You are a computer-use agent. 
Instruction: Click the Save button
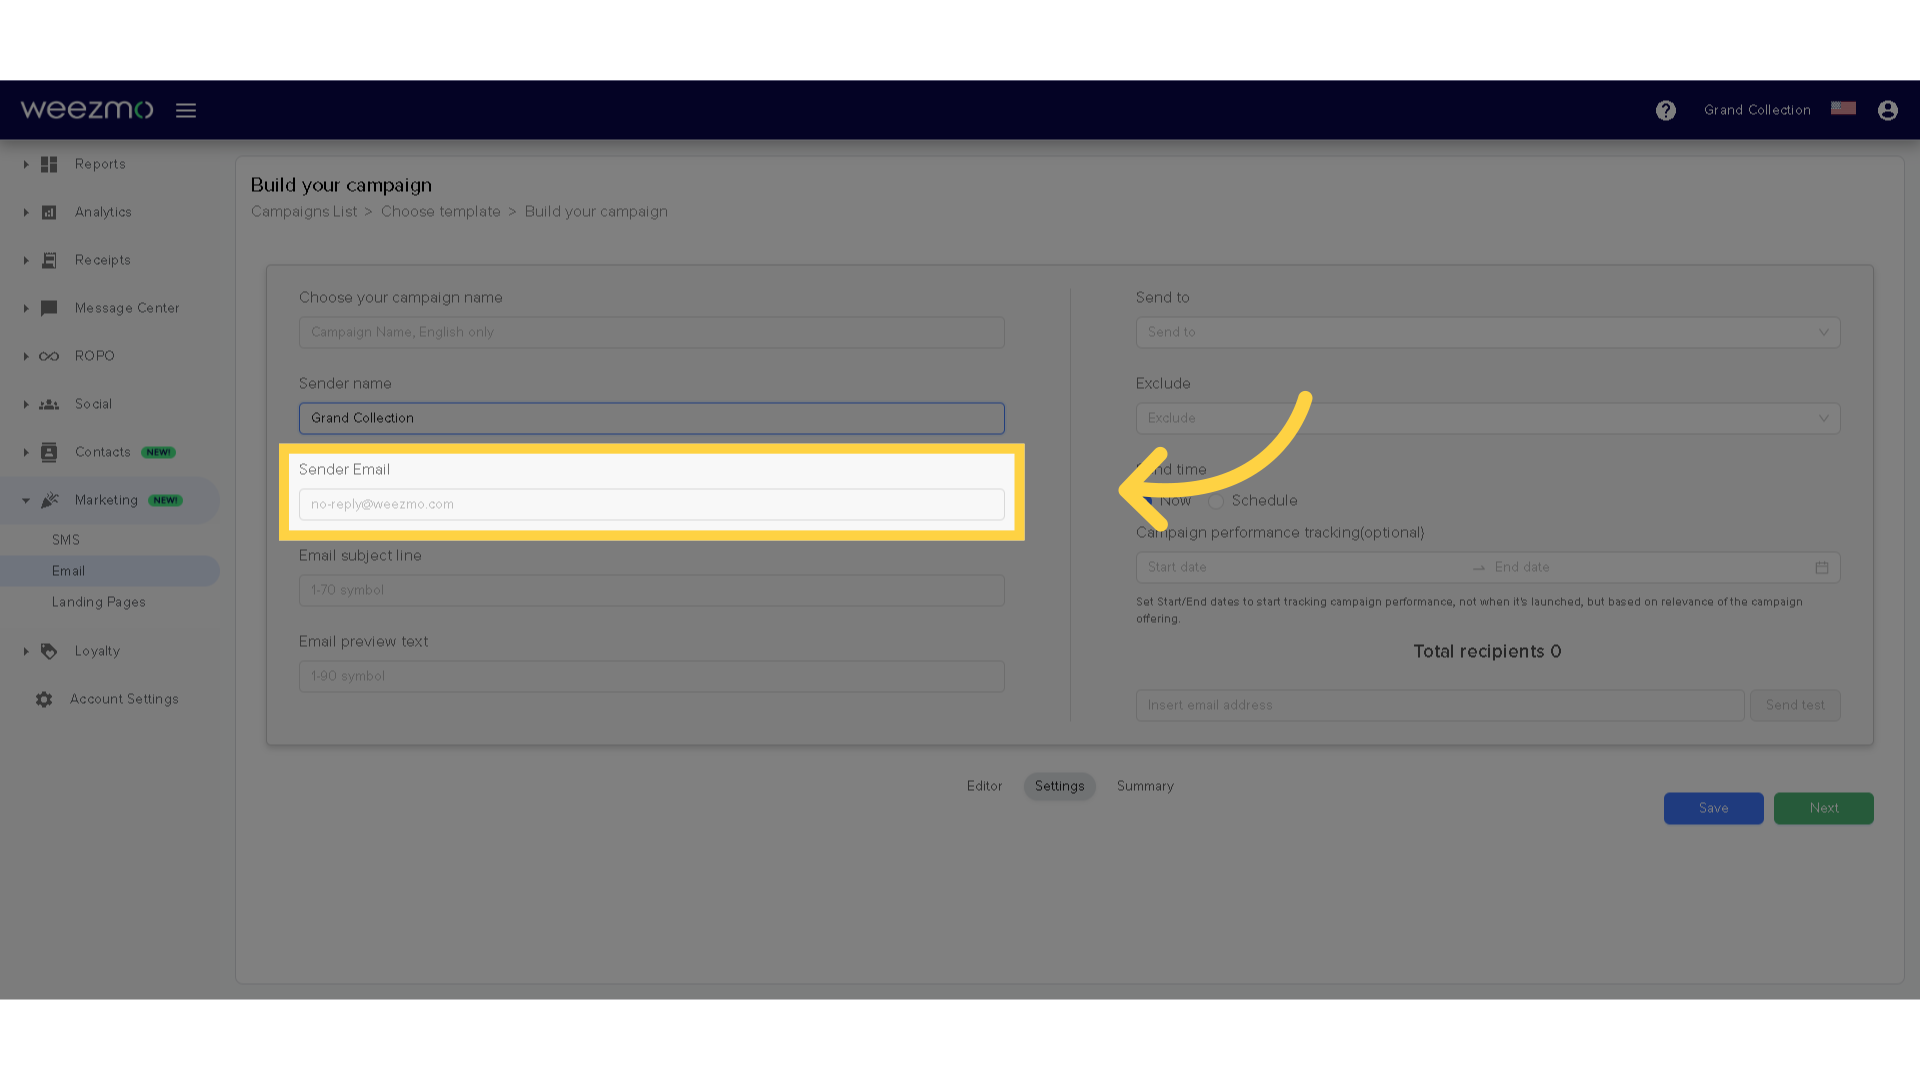[1713, 807]
